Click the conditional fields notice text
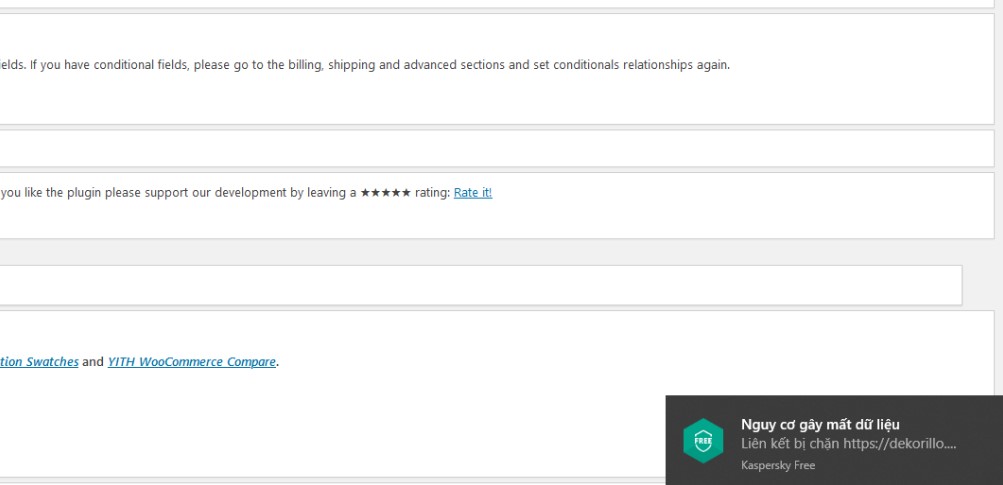This screenshot has height=485, width=1003. tap(365, 65)
